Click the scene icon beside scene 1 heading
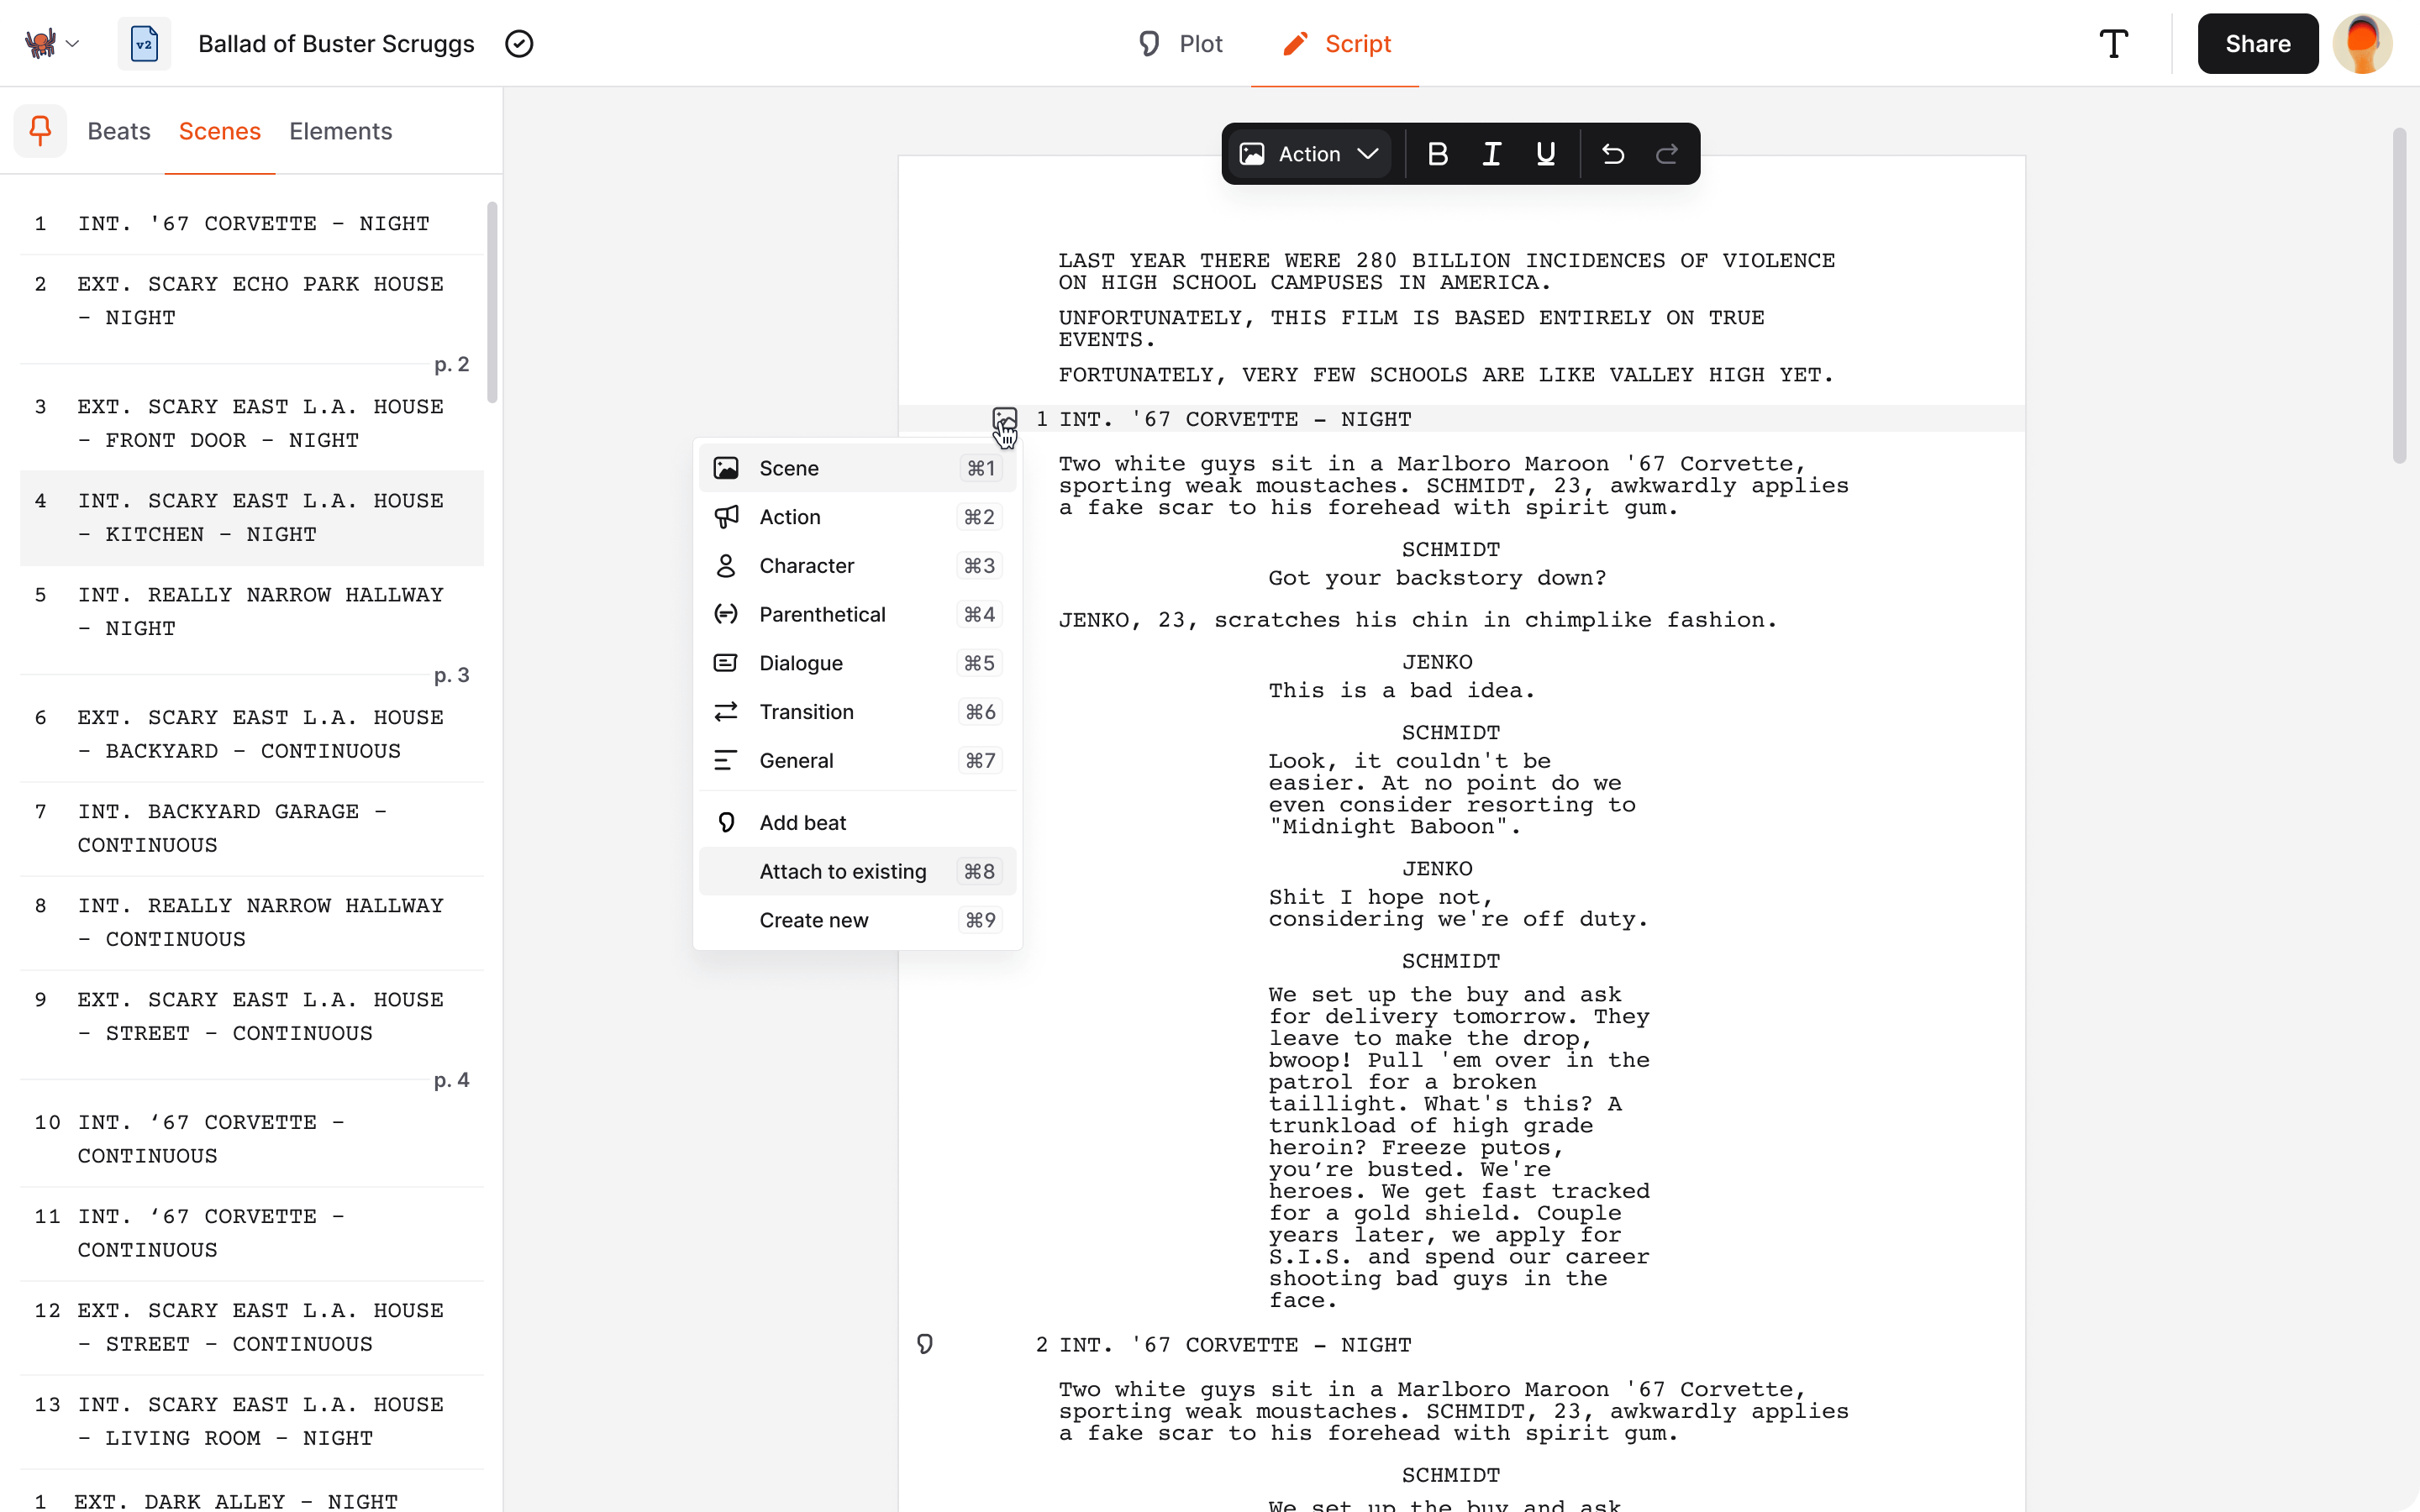 (1004, 419)
